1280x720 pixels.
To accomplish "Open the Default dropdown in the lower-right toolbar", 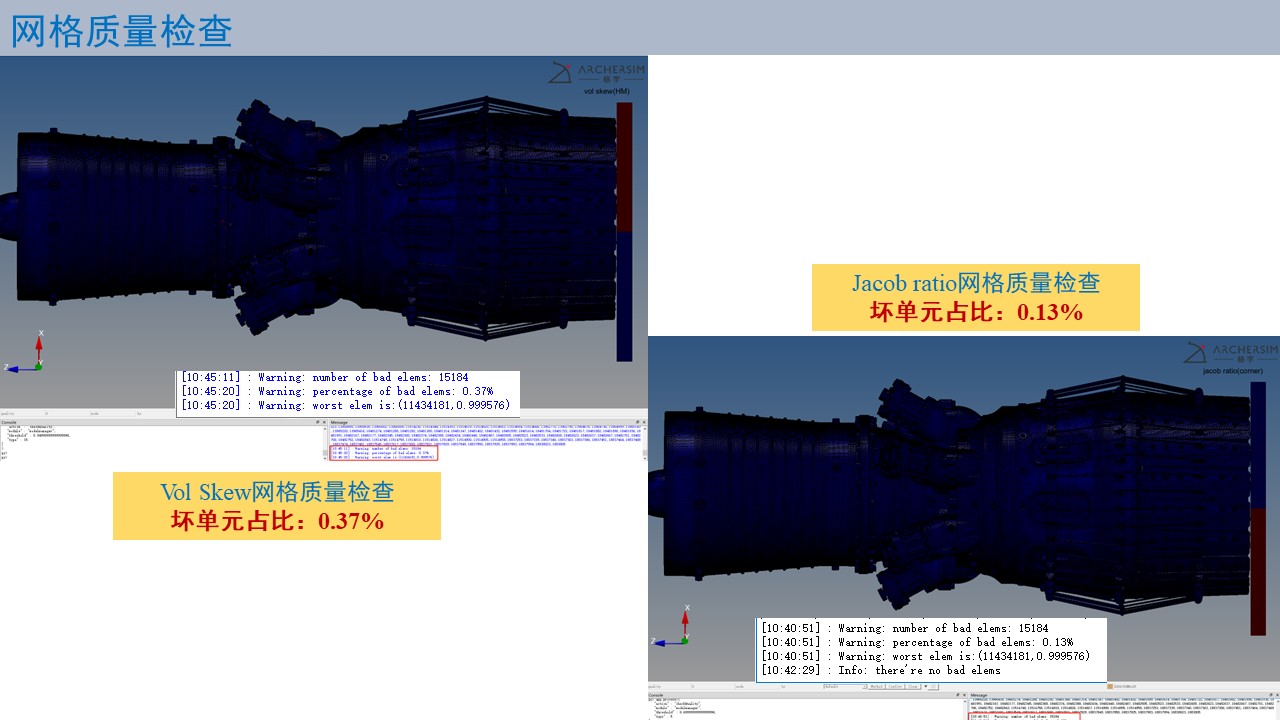I will [x=840, y=686].
